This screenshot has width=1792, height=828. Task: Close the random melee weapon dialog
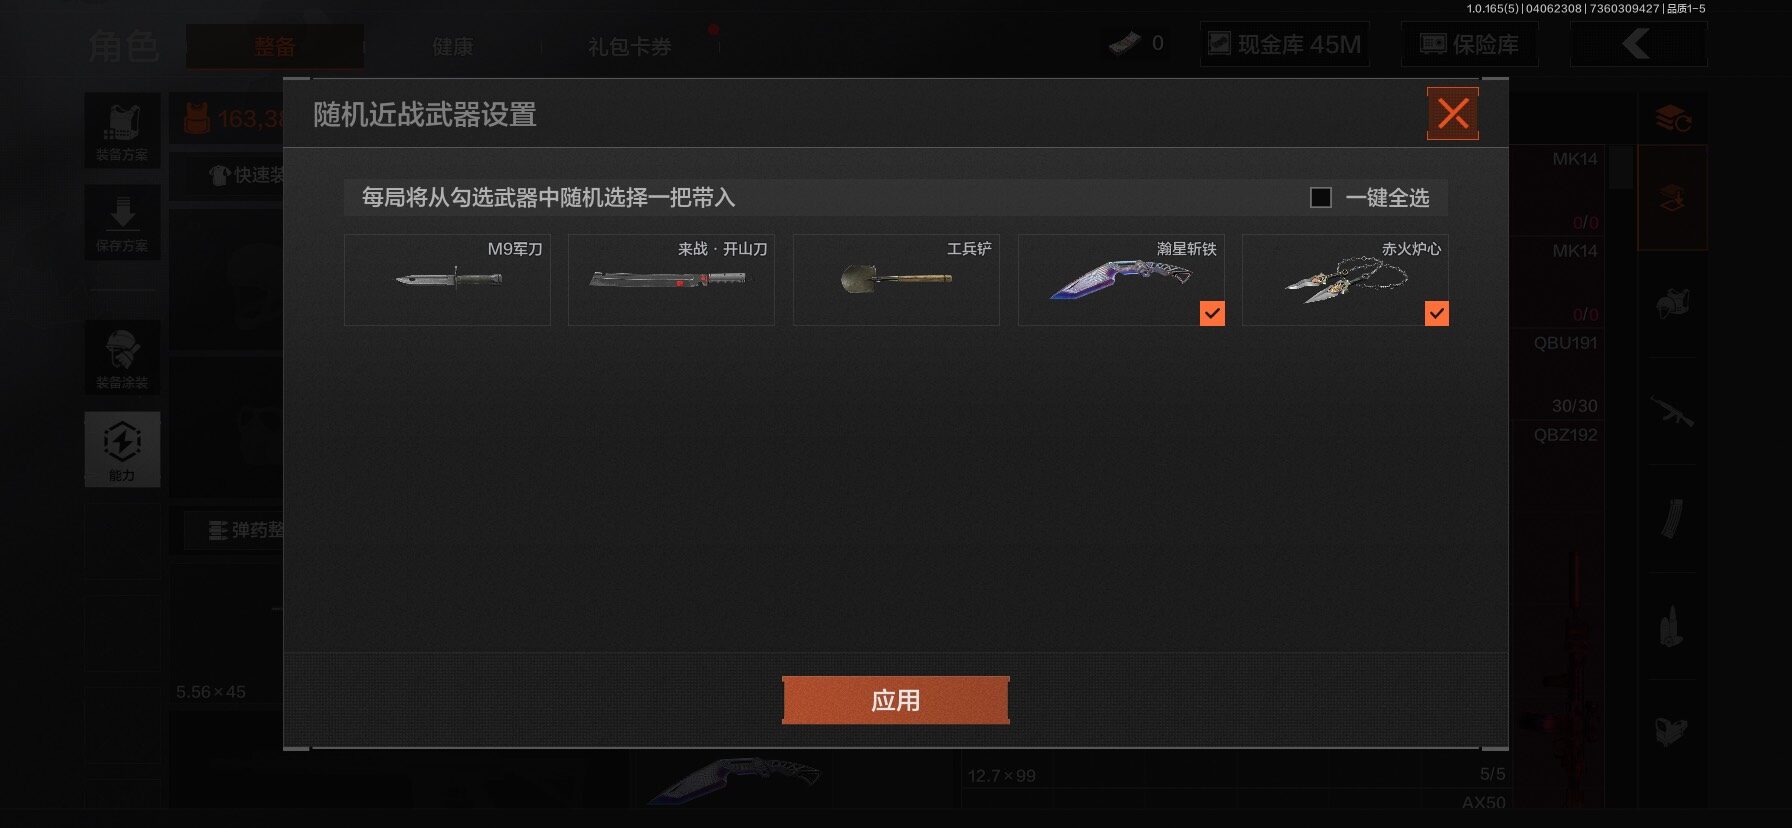tap(1453, 114)
